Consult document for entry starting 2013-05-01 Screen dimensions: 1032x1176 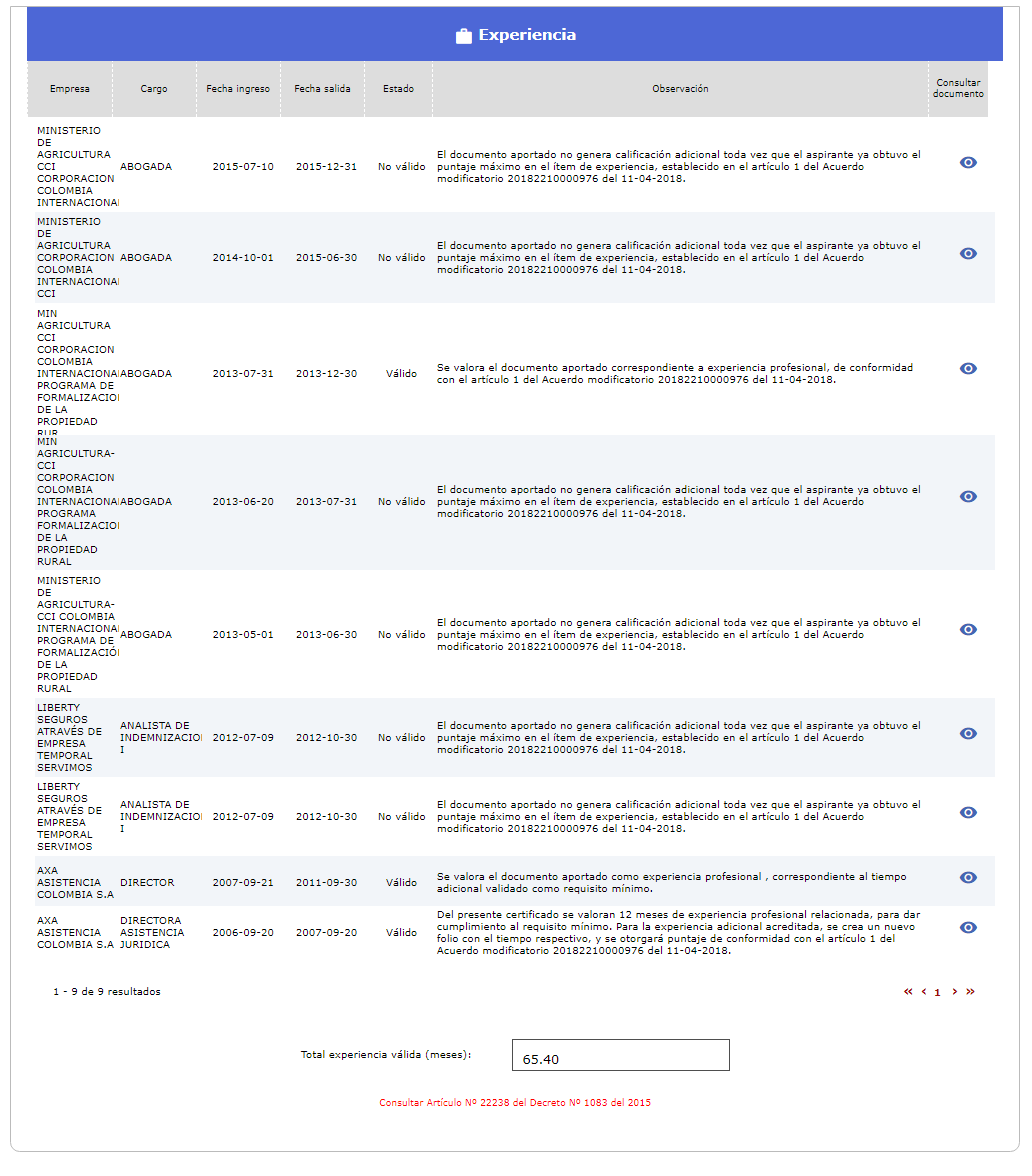[967, 630]
